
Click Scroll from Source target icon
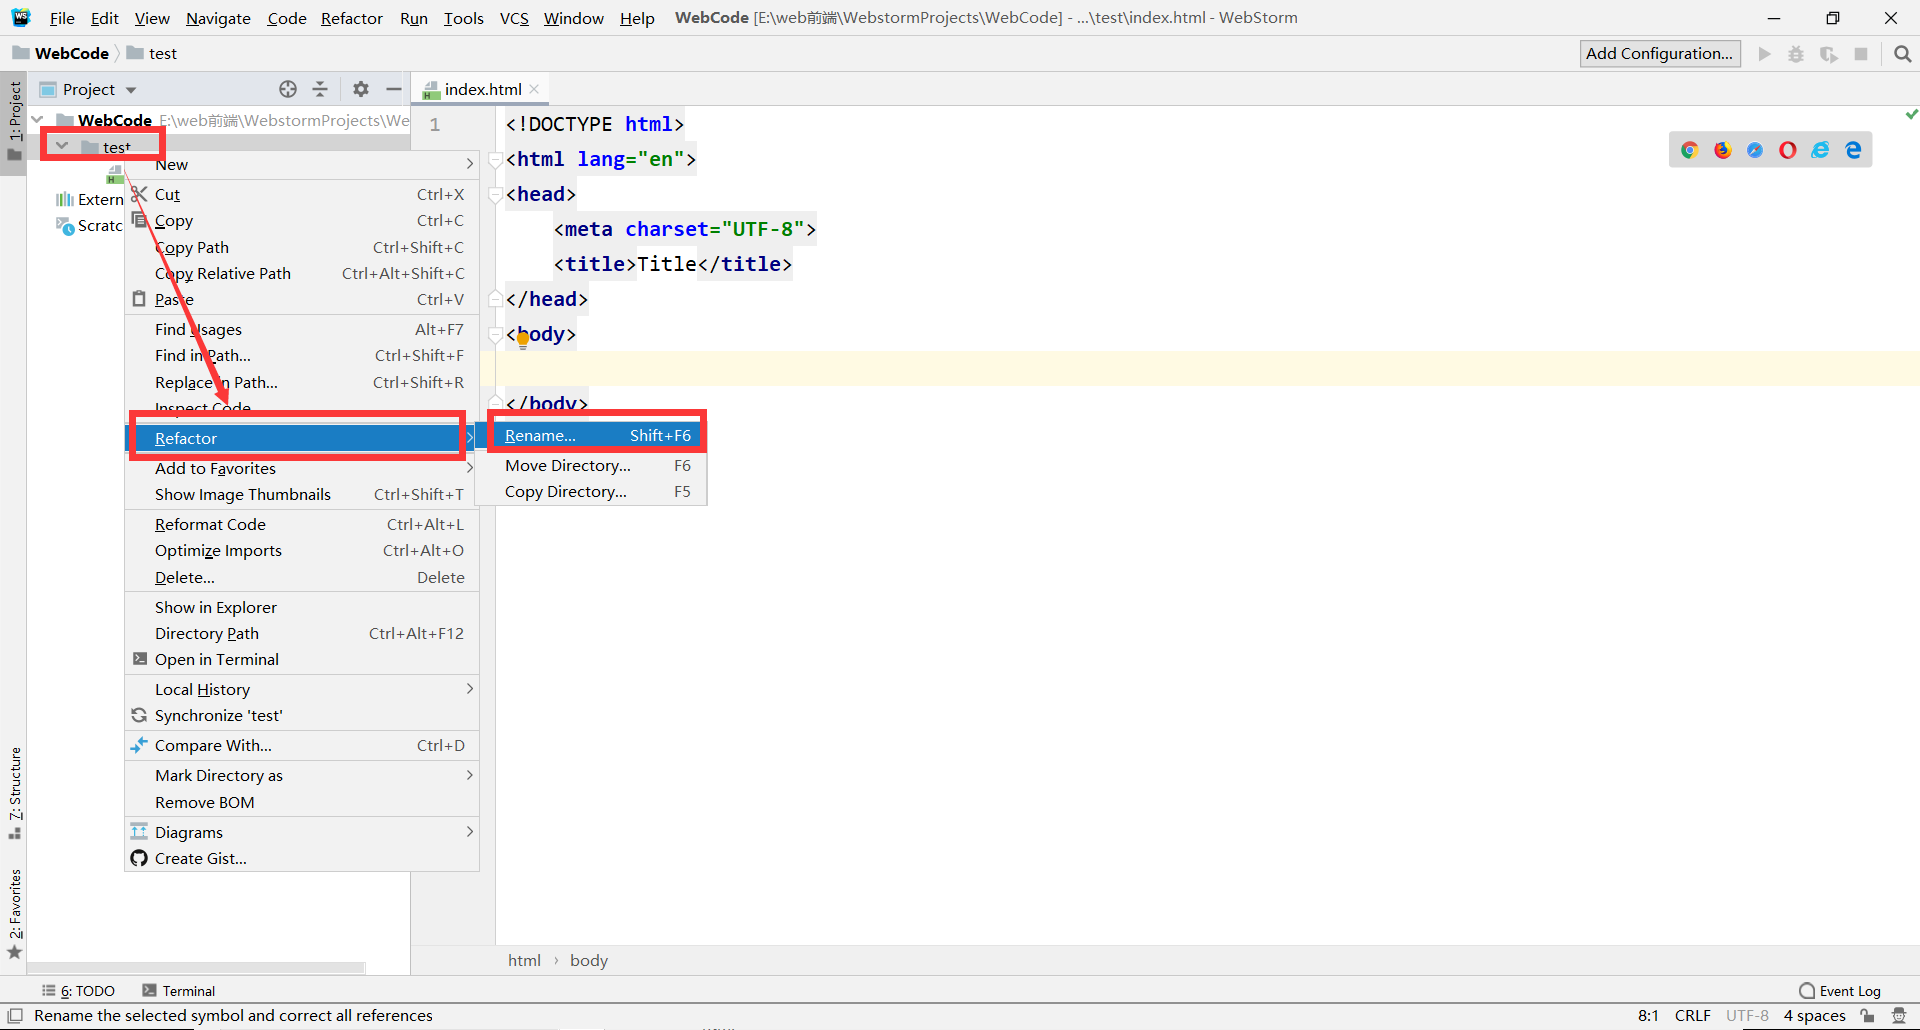288,89
